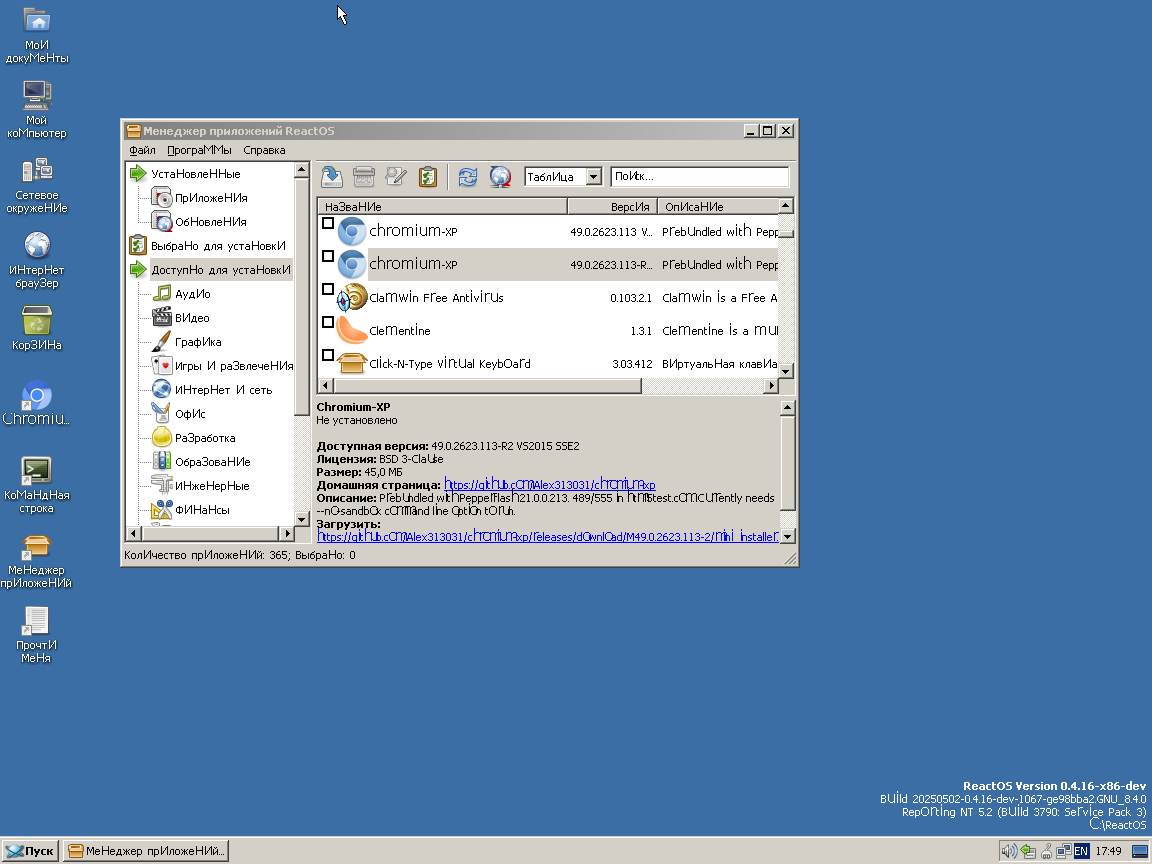This screenshot has width=1152, height=864.
Task: Click the Версия column header
Action: (612, 206)
